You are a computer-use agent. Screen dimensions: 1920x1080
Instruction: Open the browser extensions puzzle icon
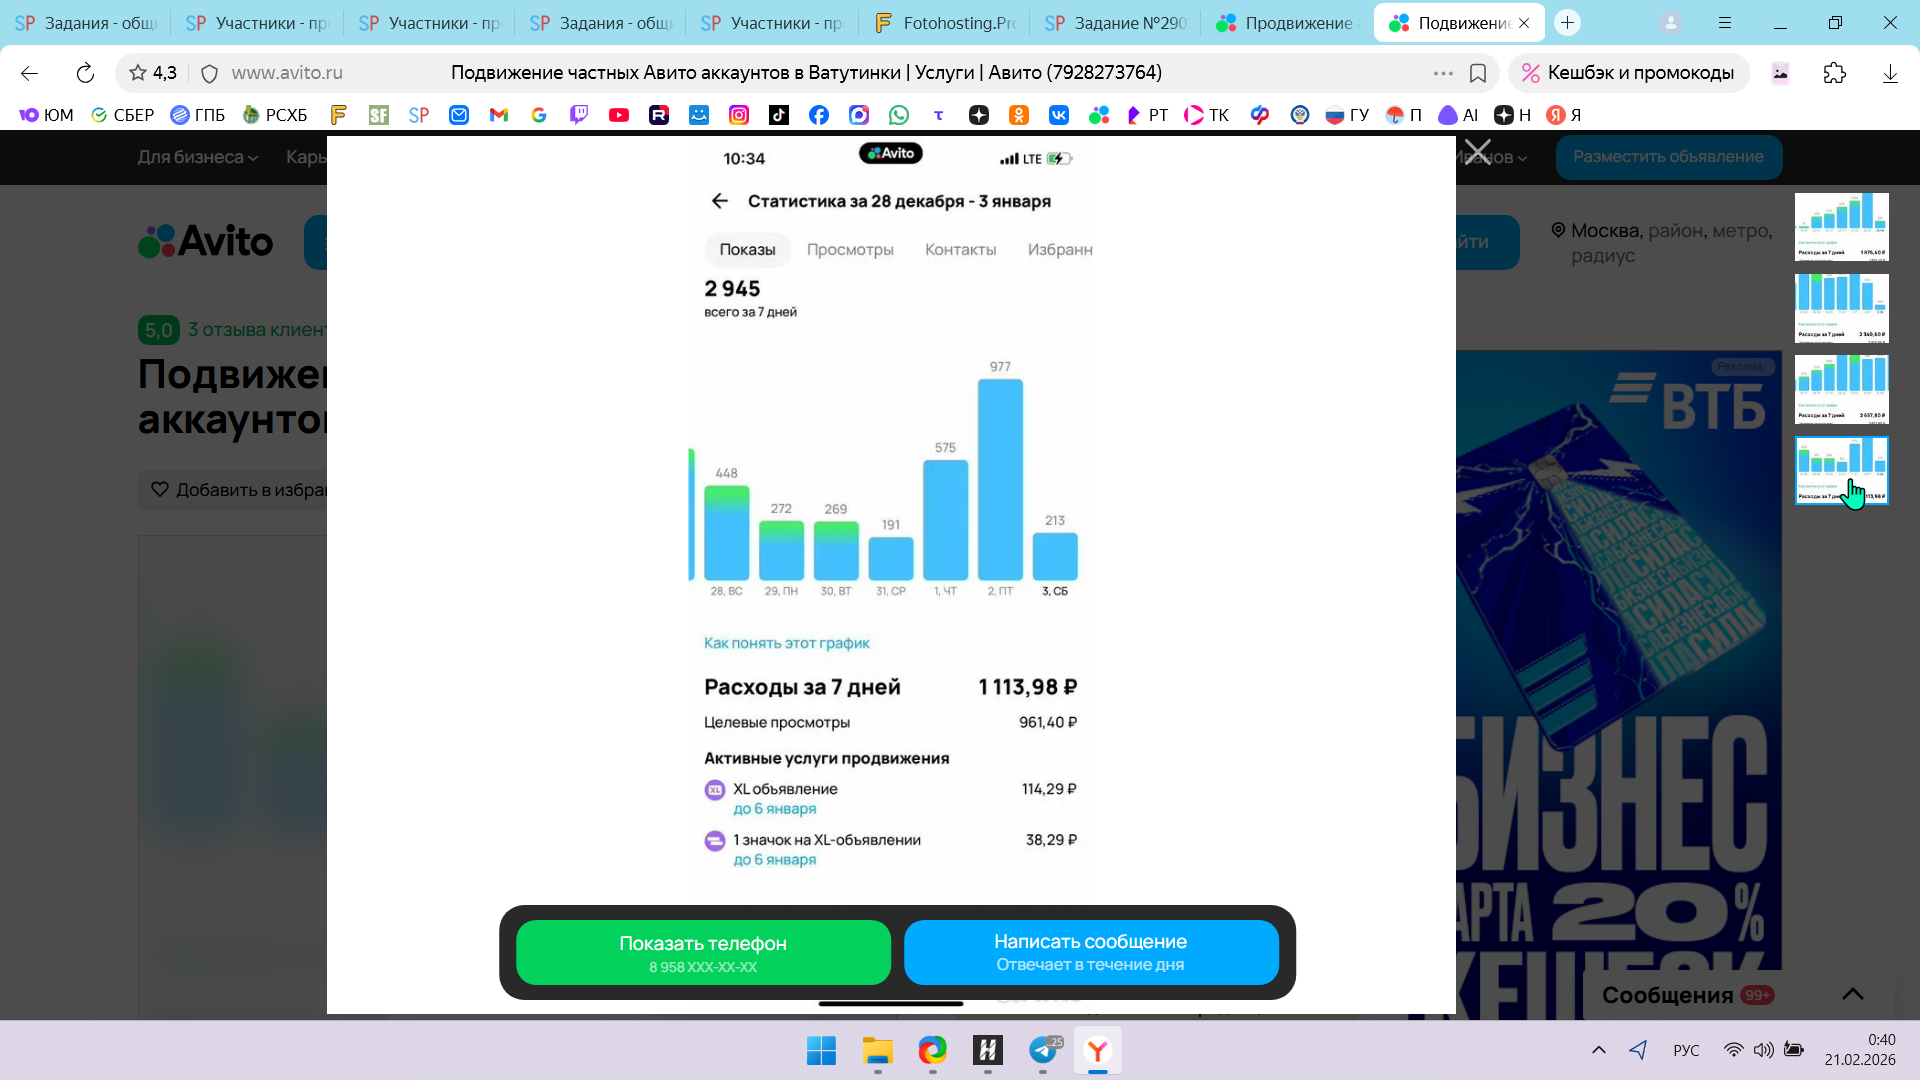pos(1834,73)
